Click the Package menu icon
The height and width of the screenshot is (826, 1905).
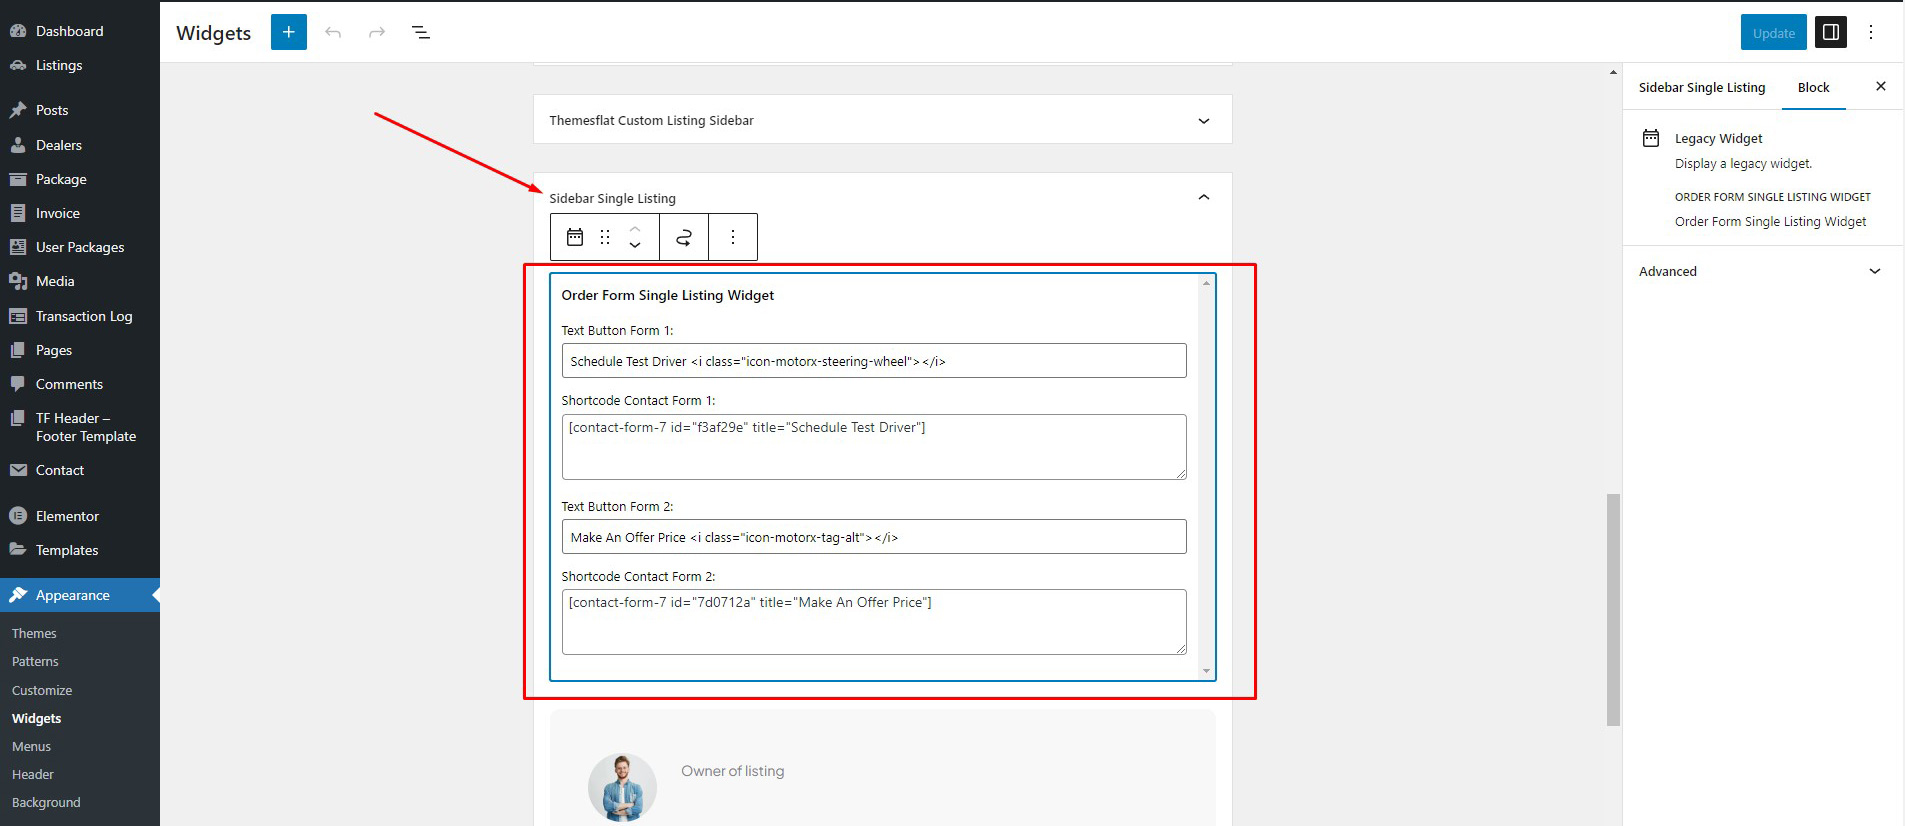18,179
